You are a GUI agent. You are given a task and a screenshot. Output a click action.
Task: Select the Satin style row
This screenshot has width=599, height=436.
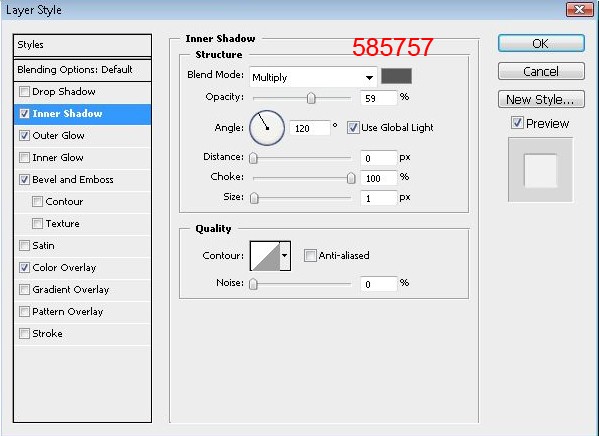pos(82,245)
